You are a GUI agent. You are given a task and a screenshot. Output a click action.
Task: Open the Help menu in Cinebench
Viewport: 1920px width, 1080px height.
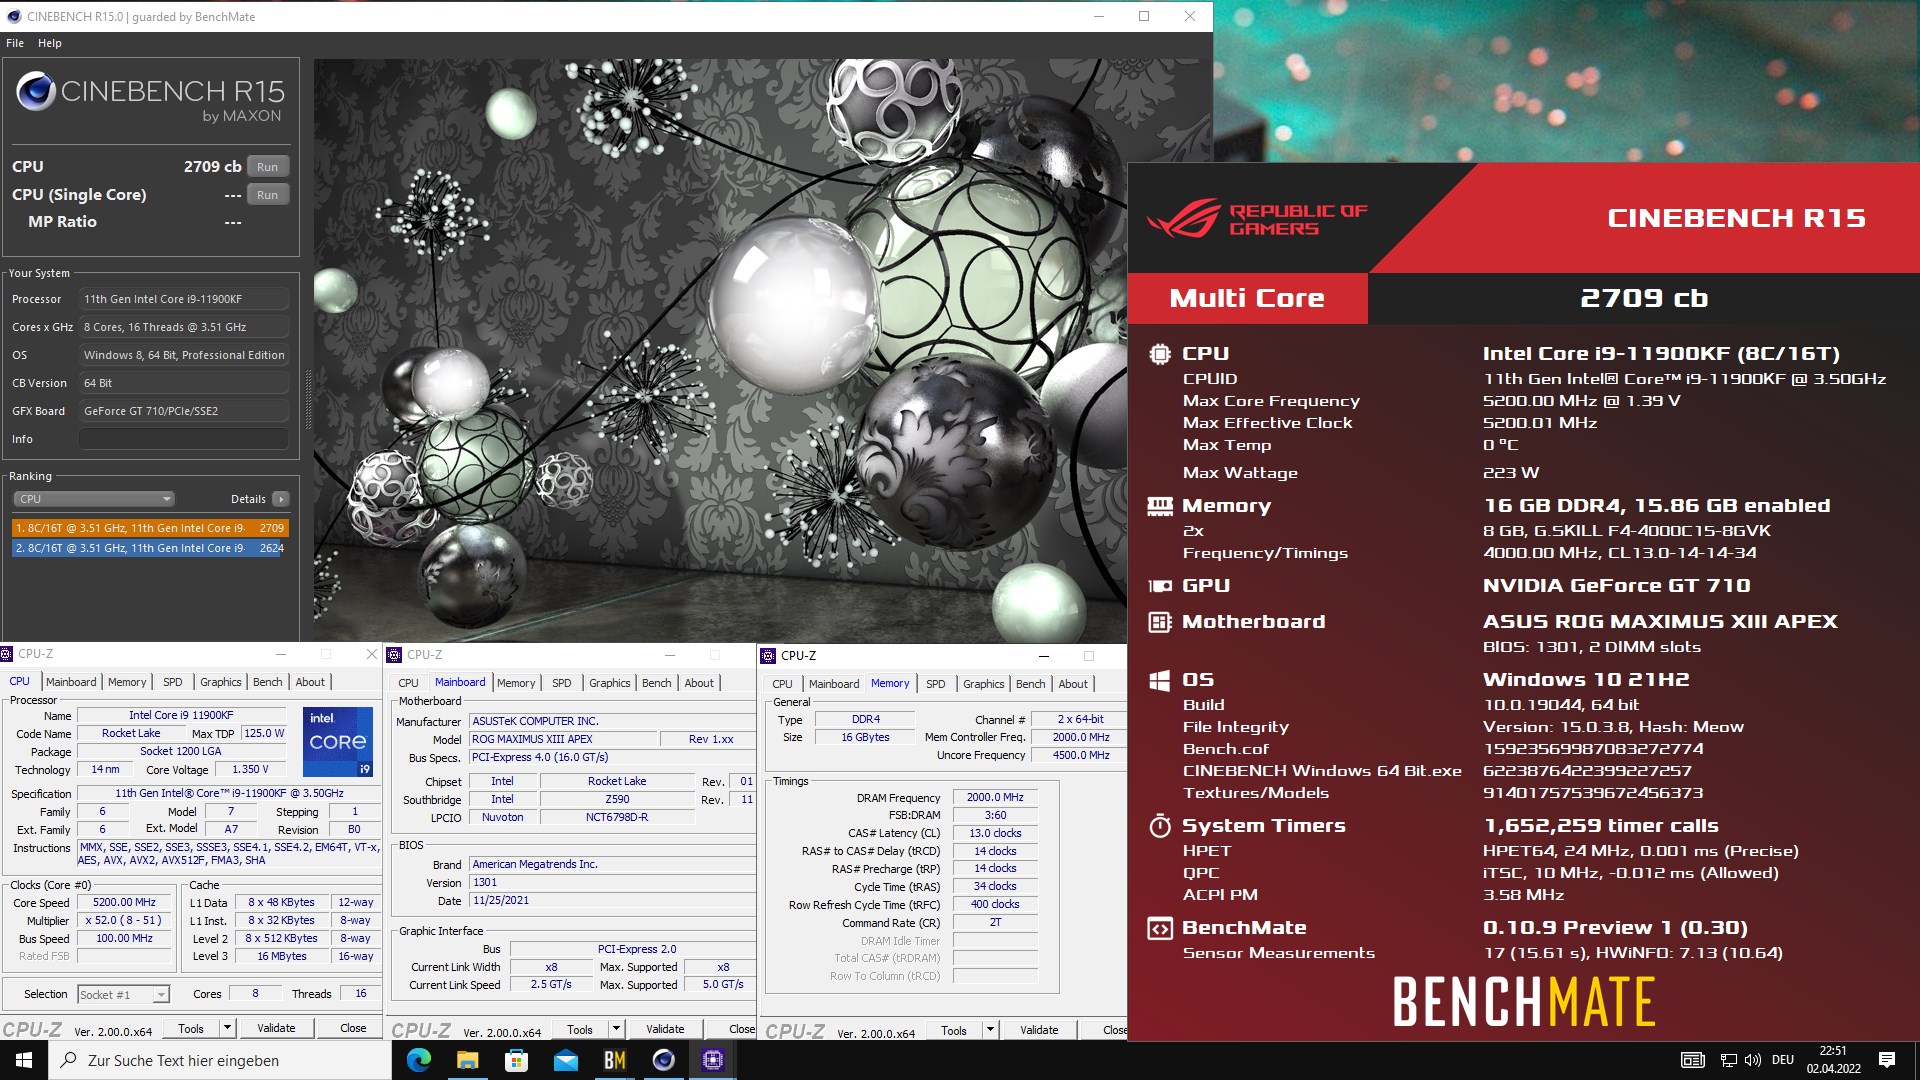pos(50,43)
